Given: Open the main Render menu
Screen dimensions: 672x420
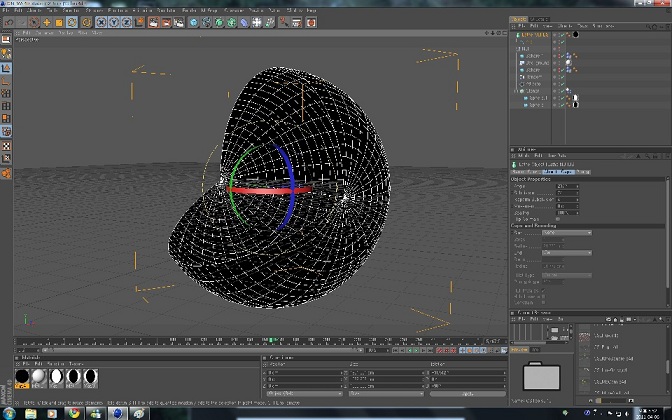Looking at the screenshot, I should pyautogui.click(x=189, y=10).
